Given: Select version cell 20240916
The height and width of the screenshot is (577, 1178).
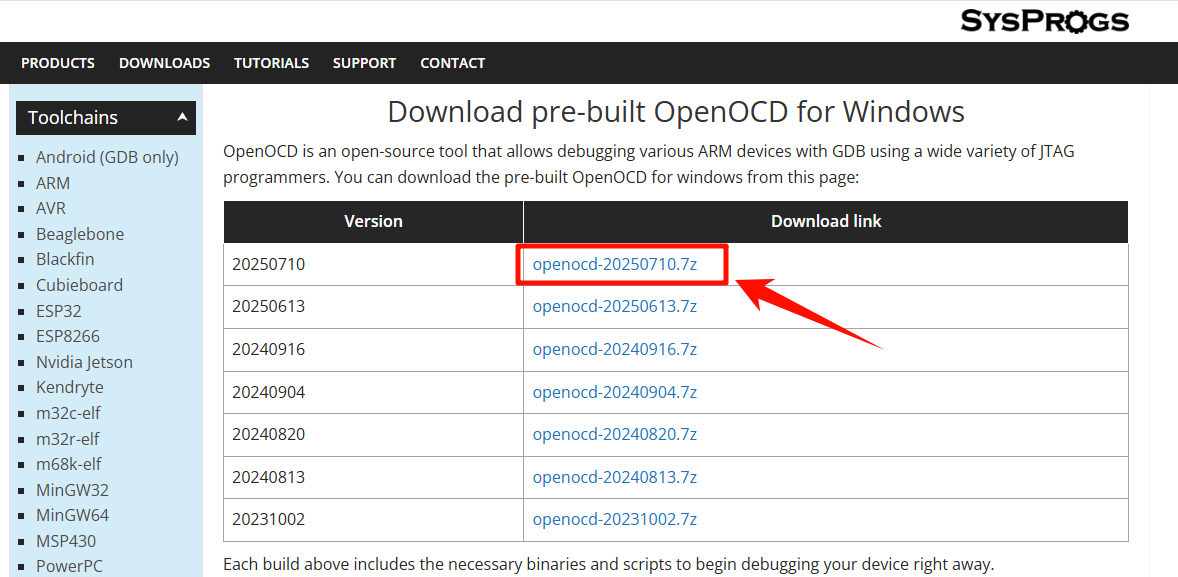Looking at the screenshot, I should click(373, 349).
